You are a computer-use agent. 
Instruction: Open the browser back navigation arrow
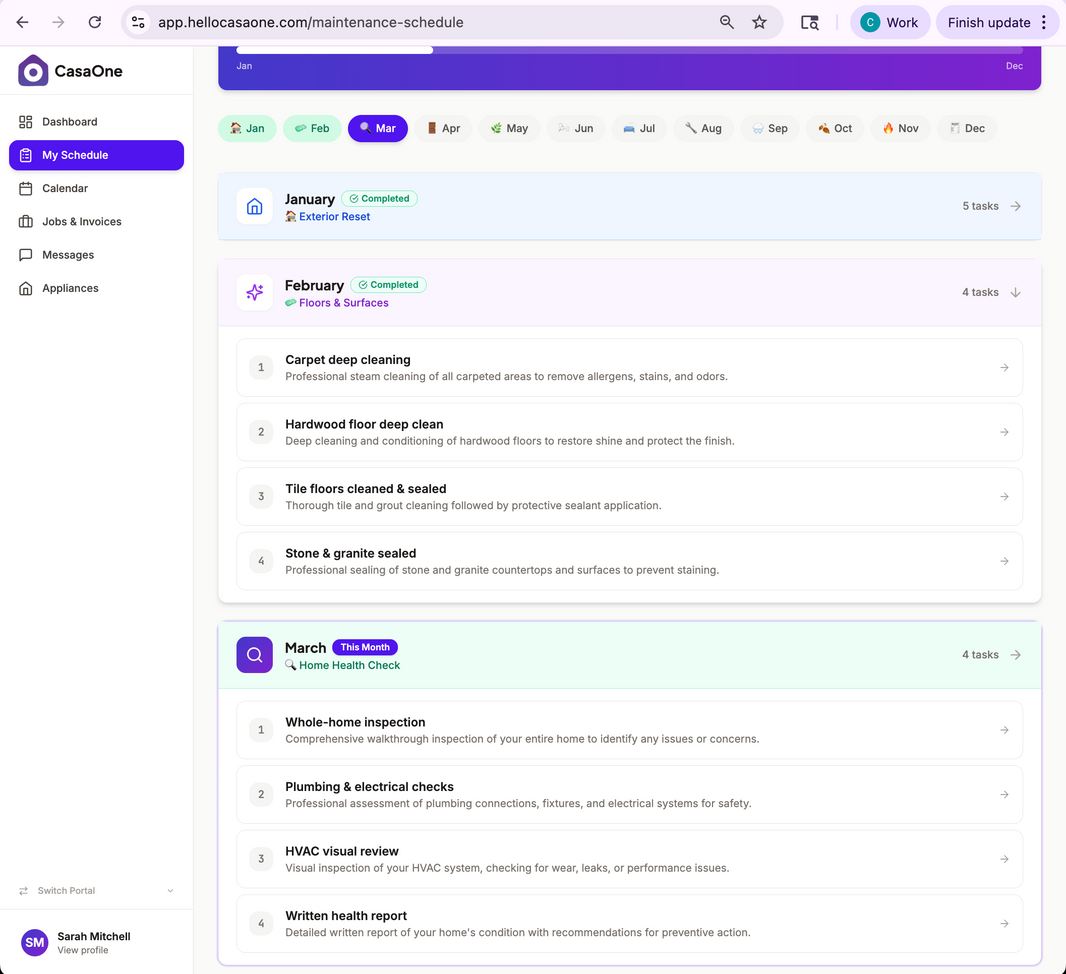22,22
